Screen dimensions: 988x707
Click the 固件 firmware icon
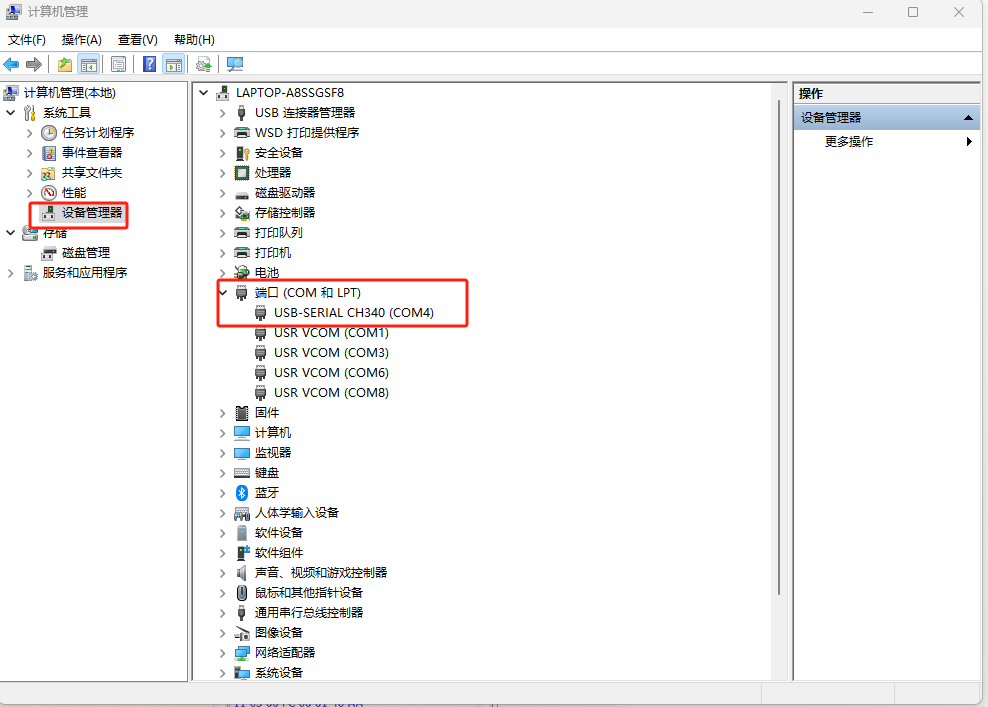242,413
